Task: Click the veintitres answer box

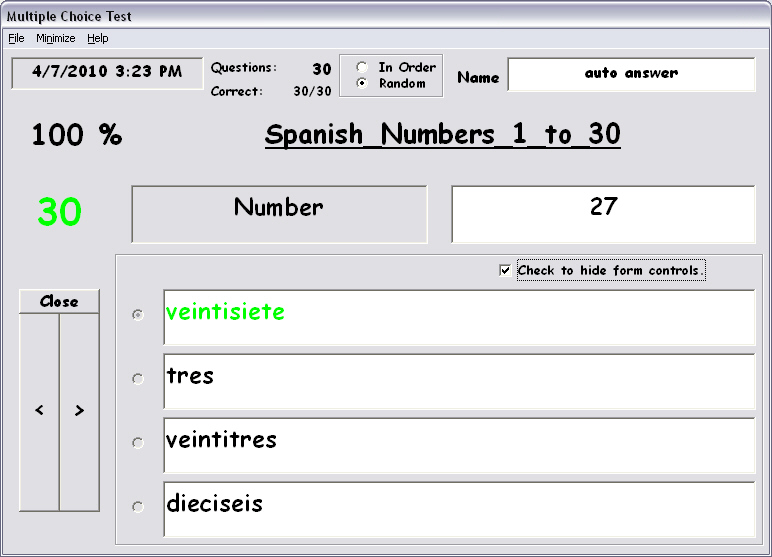Action: coord(458,445)
